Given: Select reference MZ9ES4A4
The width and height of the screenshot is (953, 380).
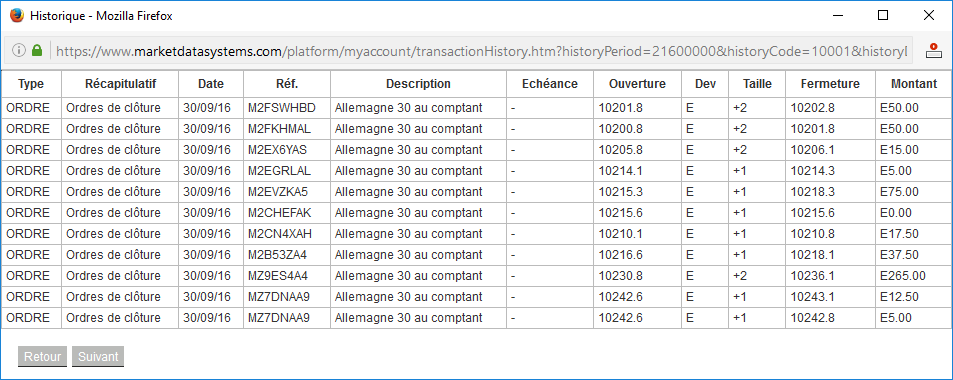Looking at the screenshot, I should 278,276.
